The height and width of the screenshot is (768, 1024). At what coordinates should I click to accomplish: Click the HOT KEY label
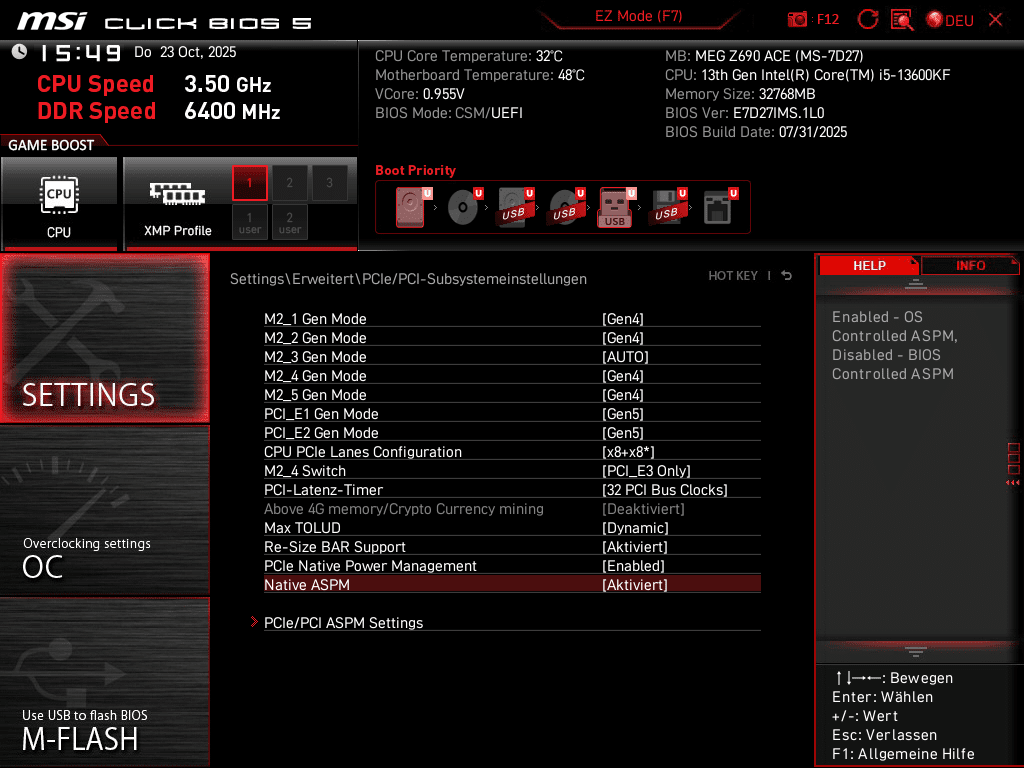click(733, 276)
